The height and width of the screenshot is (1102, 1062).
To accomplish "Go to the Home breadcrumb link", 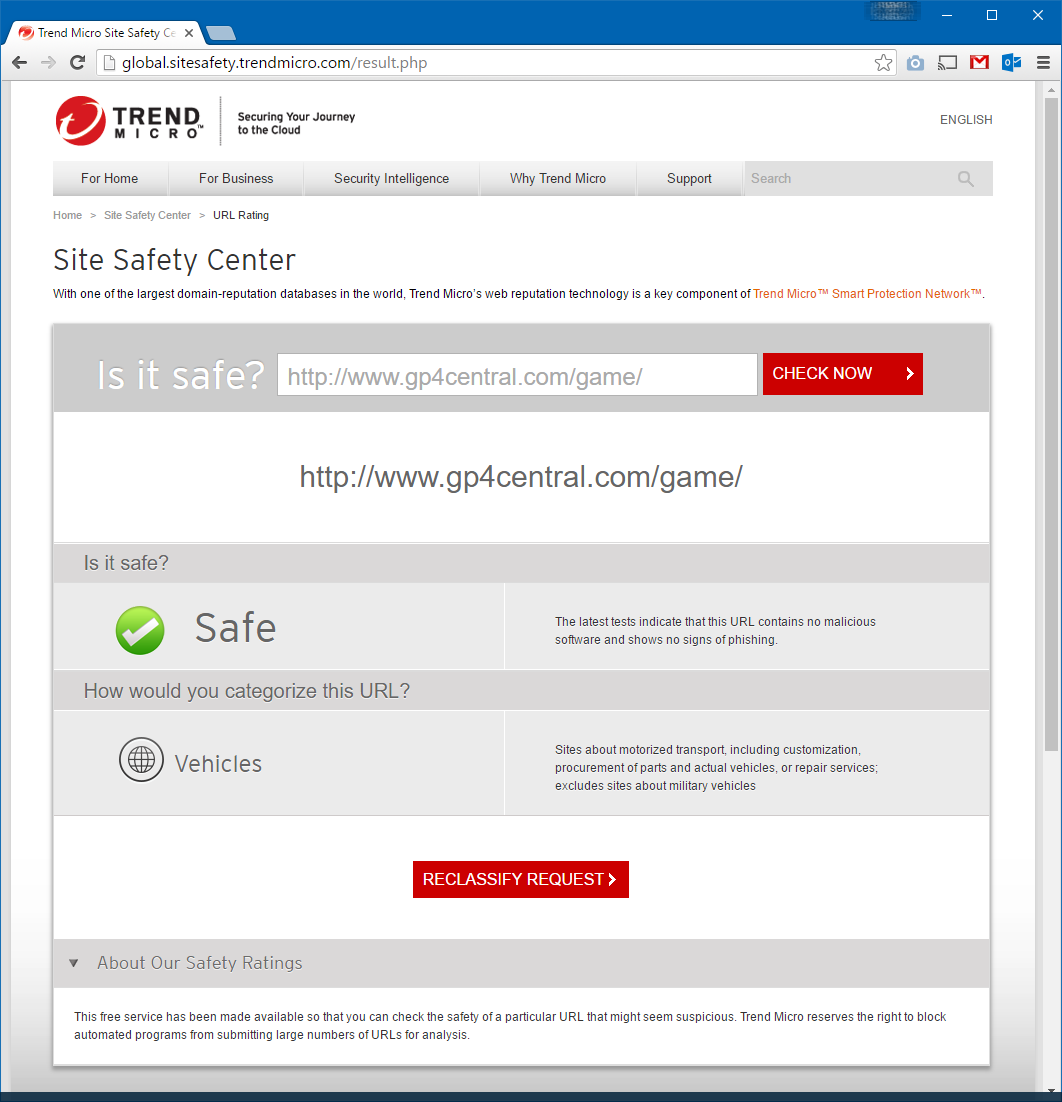I will coord(67,215).
